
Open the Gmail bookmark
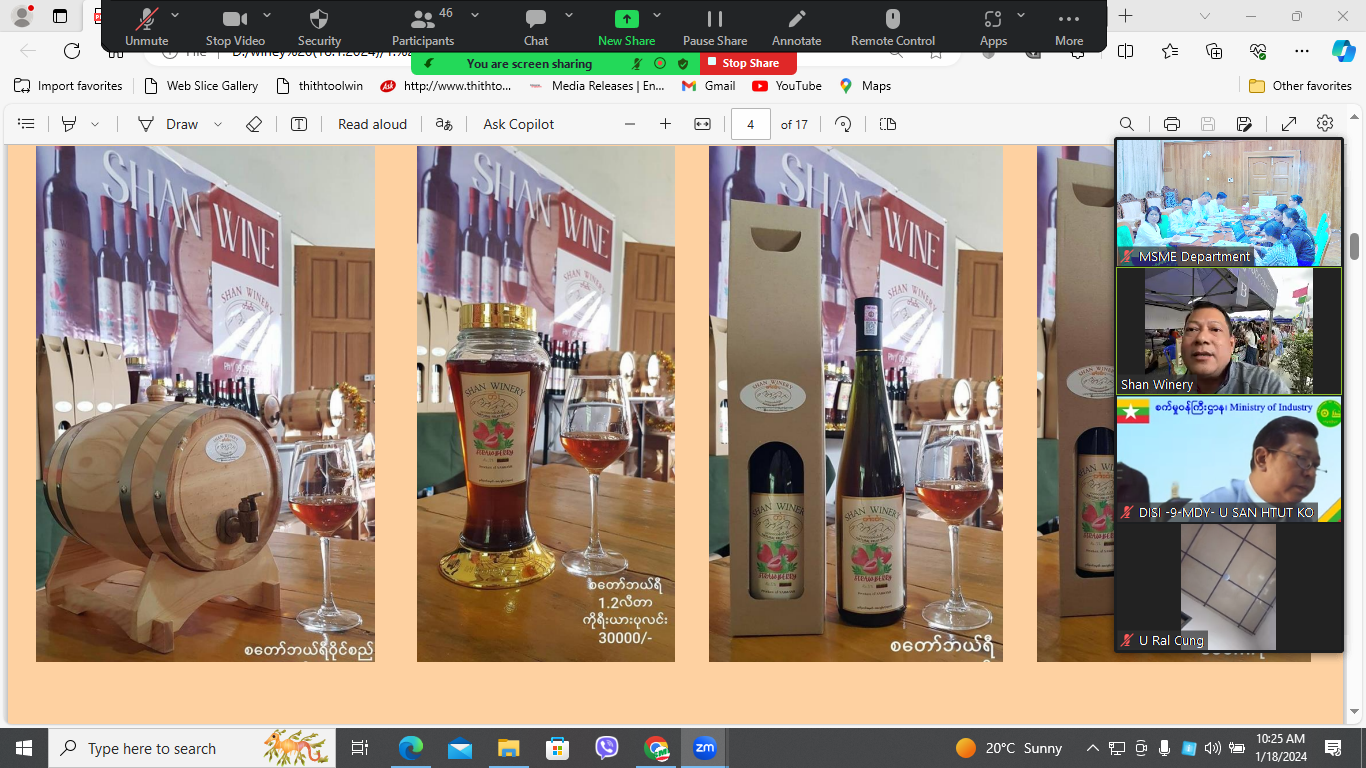coord(708,86)
